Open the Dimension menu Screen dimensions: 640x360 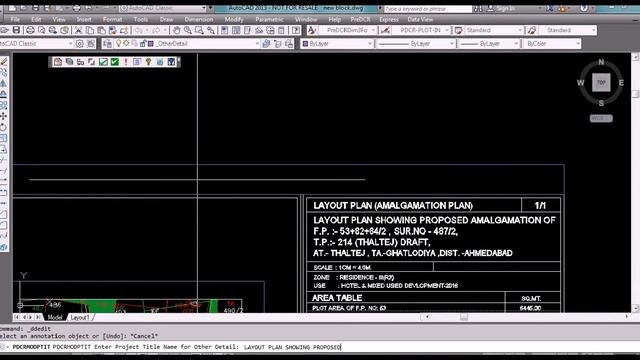[199, 19]
